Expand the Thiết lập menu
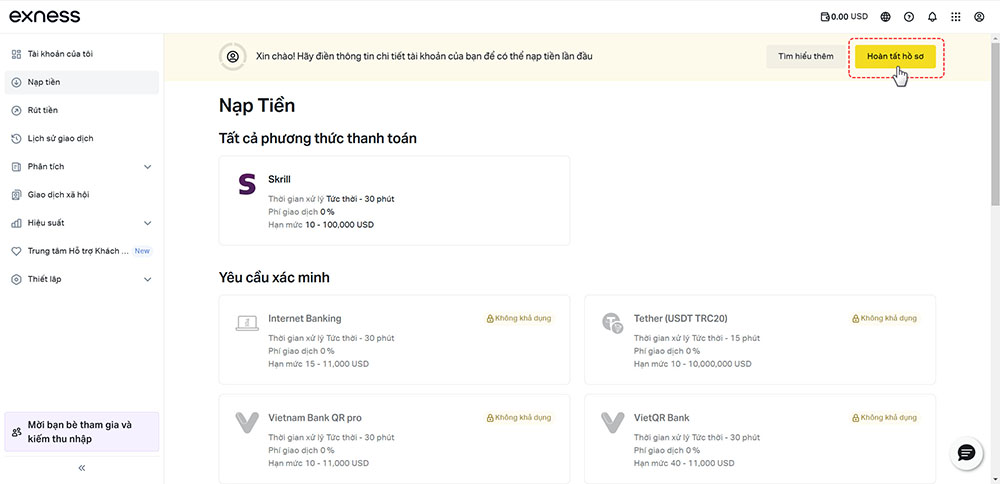 click(82, 279)
